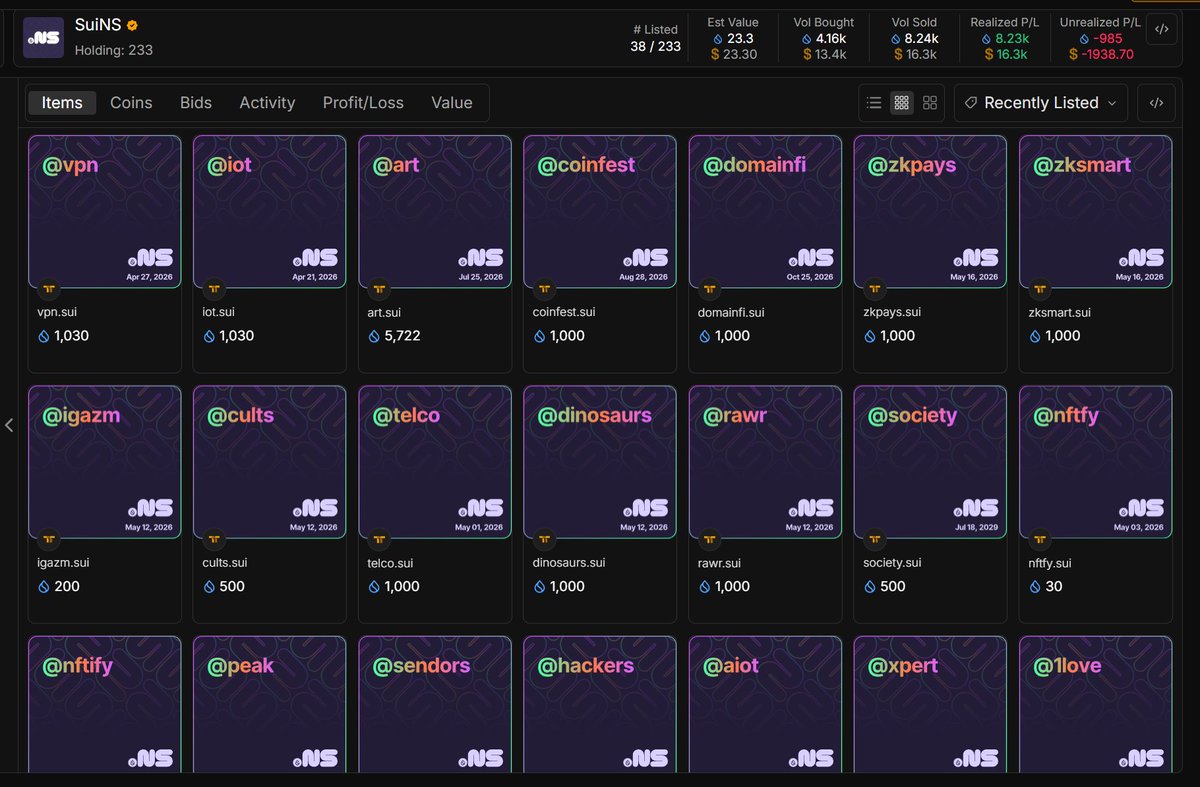The image size is (1200, 787).
Task: Click marketplace badge icon on zksmart.sui
Action: 1041,290
